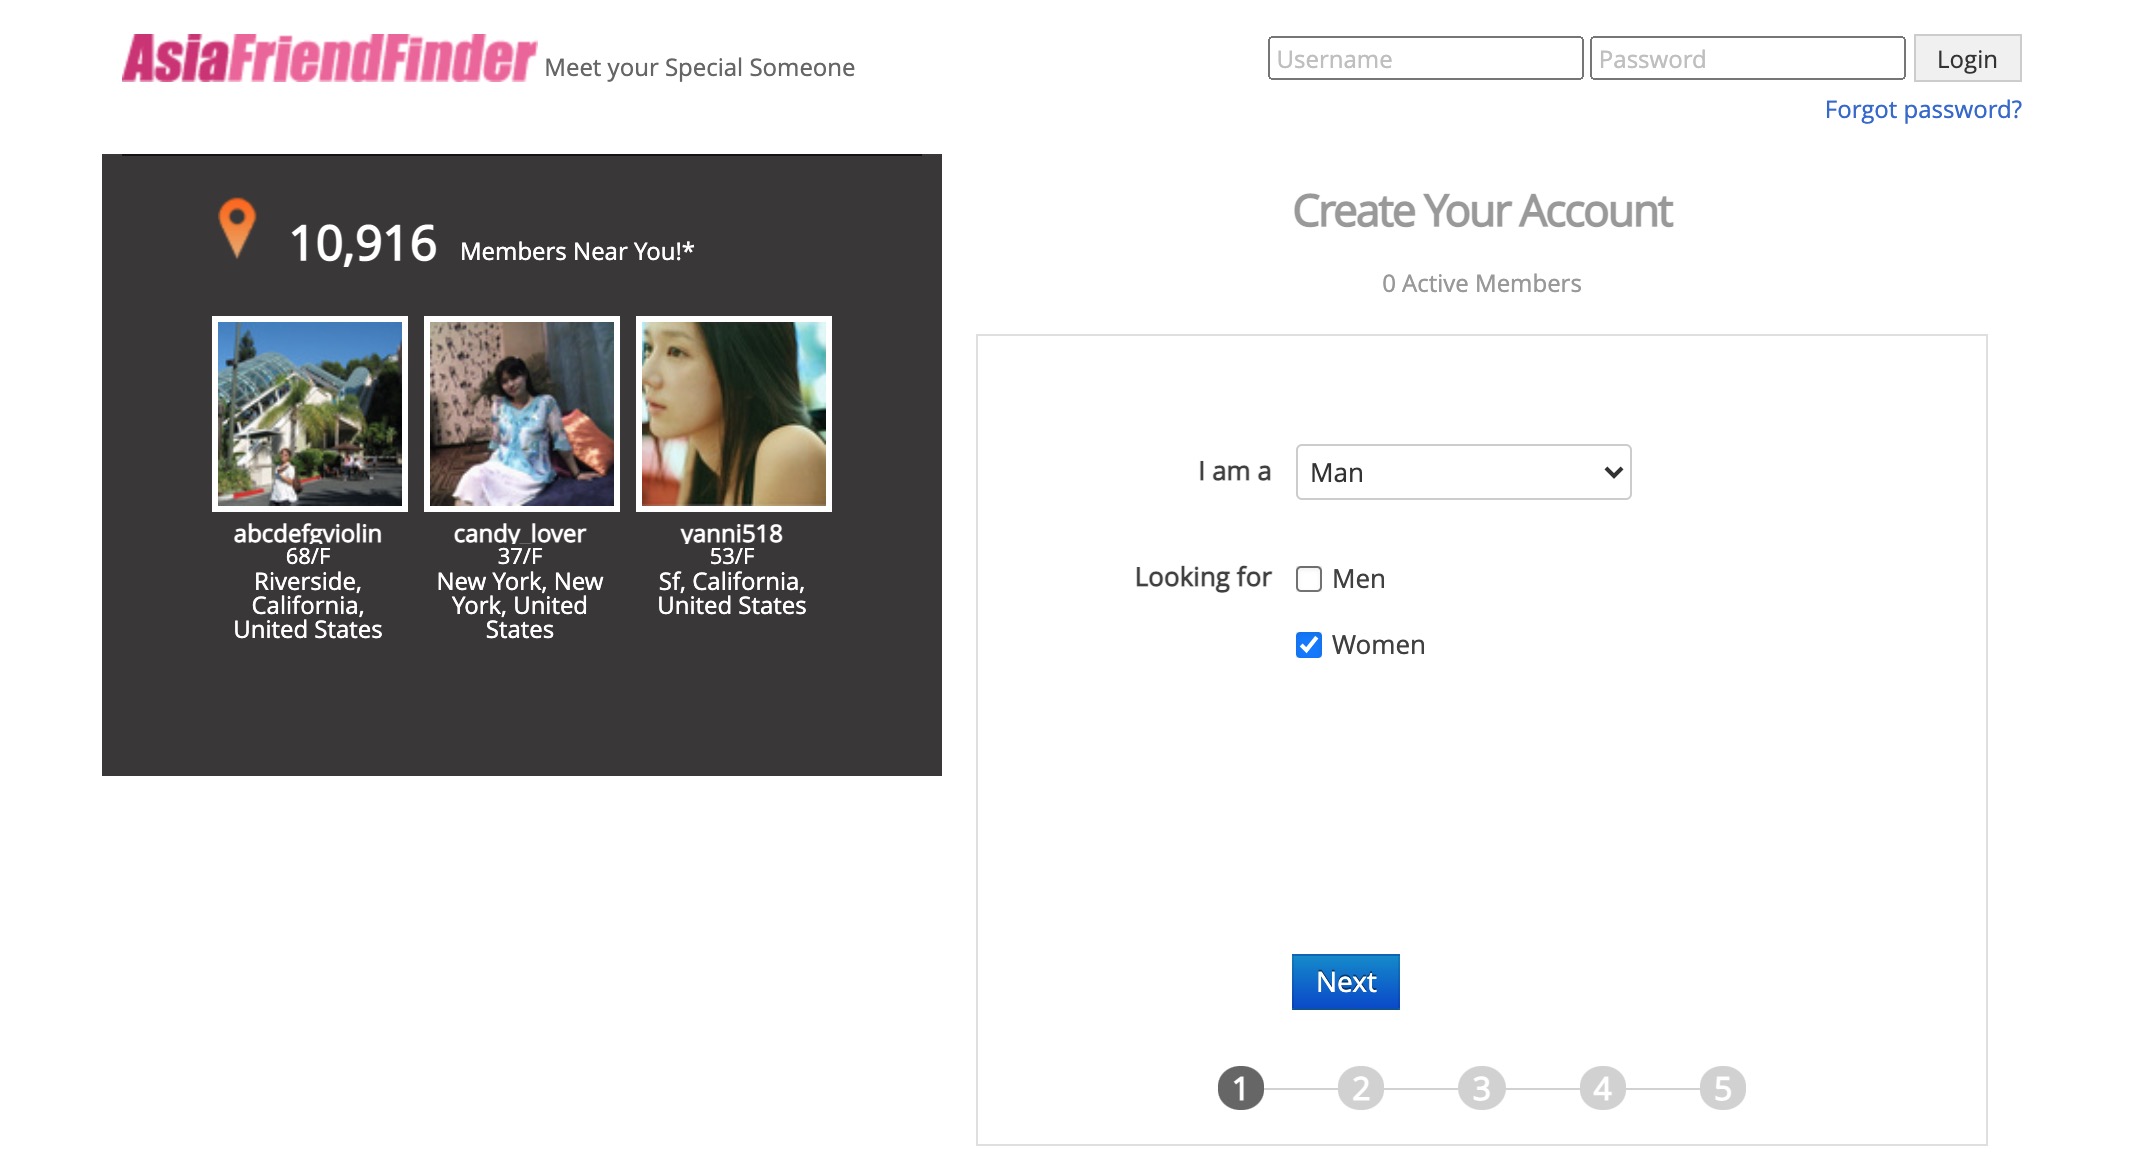Viewport: 2142px width, 1154px height.
Task: Click the AsiaFriendFinder logo
Action: tap(329, 58)
